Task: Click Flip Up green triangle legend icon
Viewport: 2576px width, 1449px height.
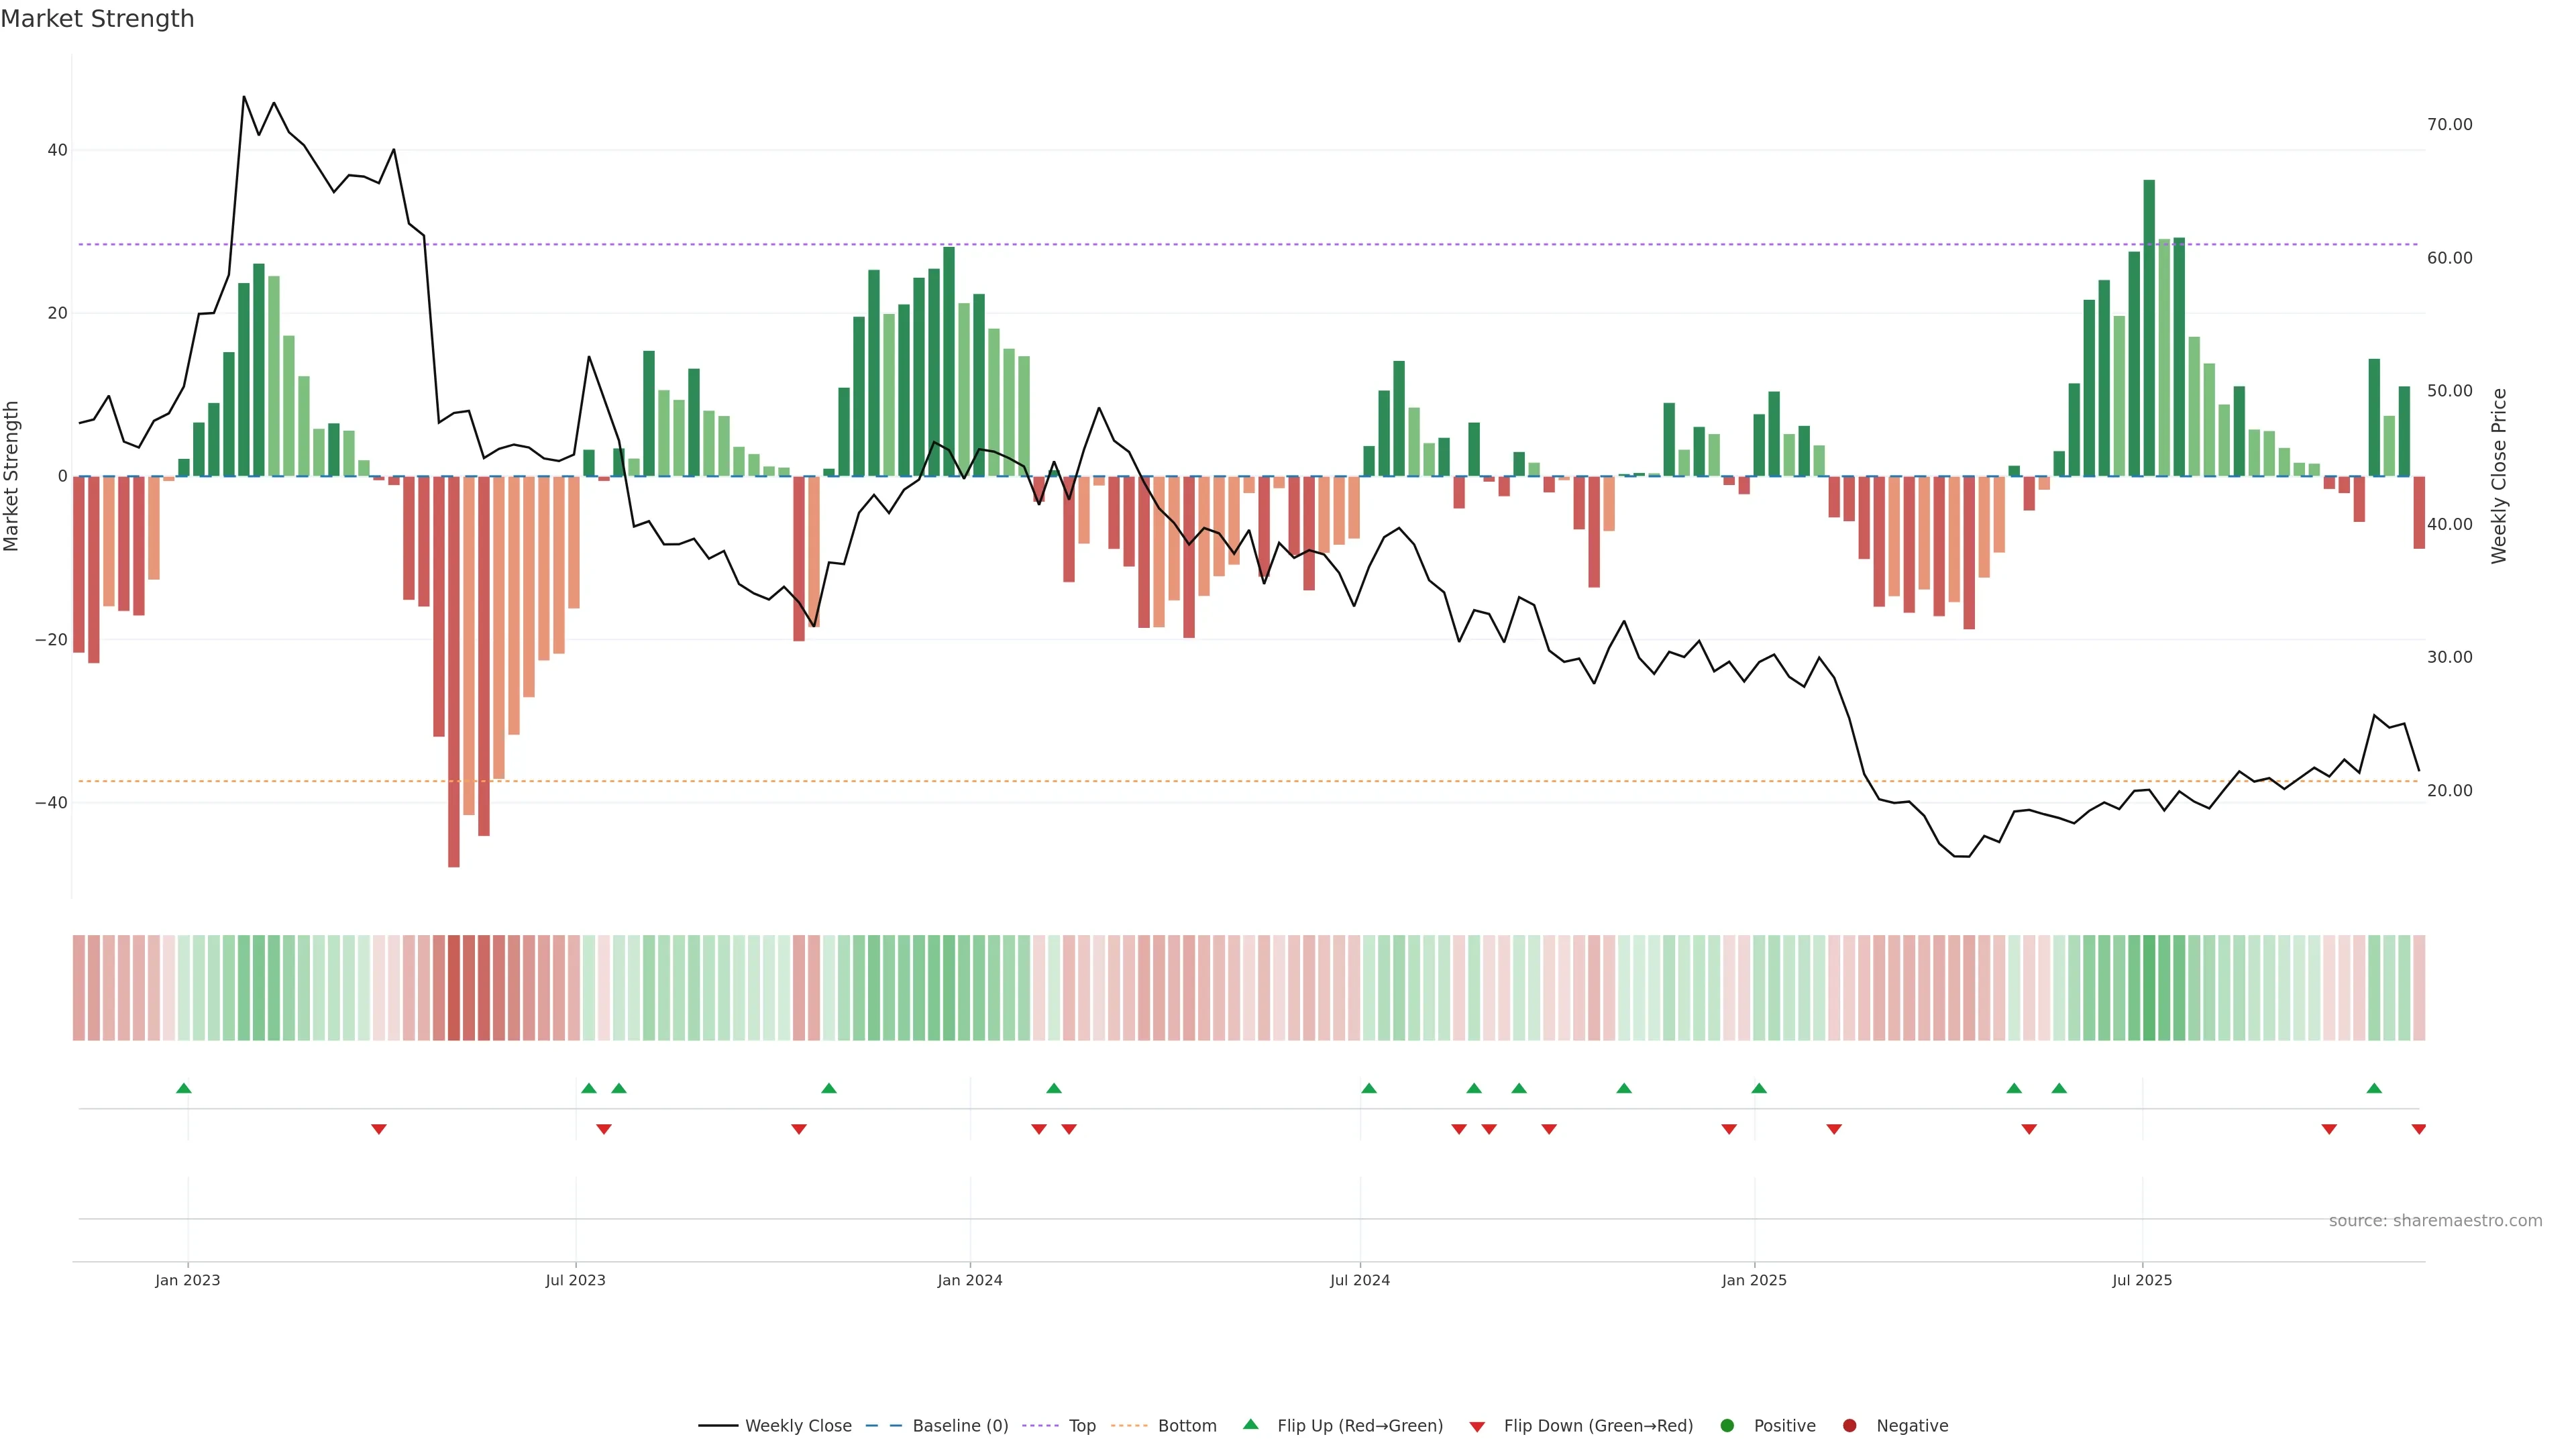Action: click(1250, 1425)
